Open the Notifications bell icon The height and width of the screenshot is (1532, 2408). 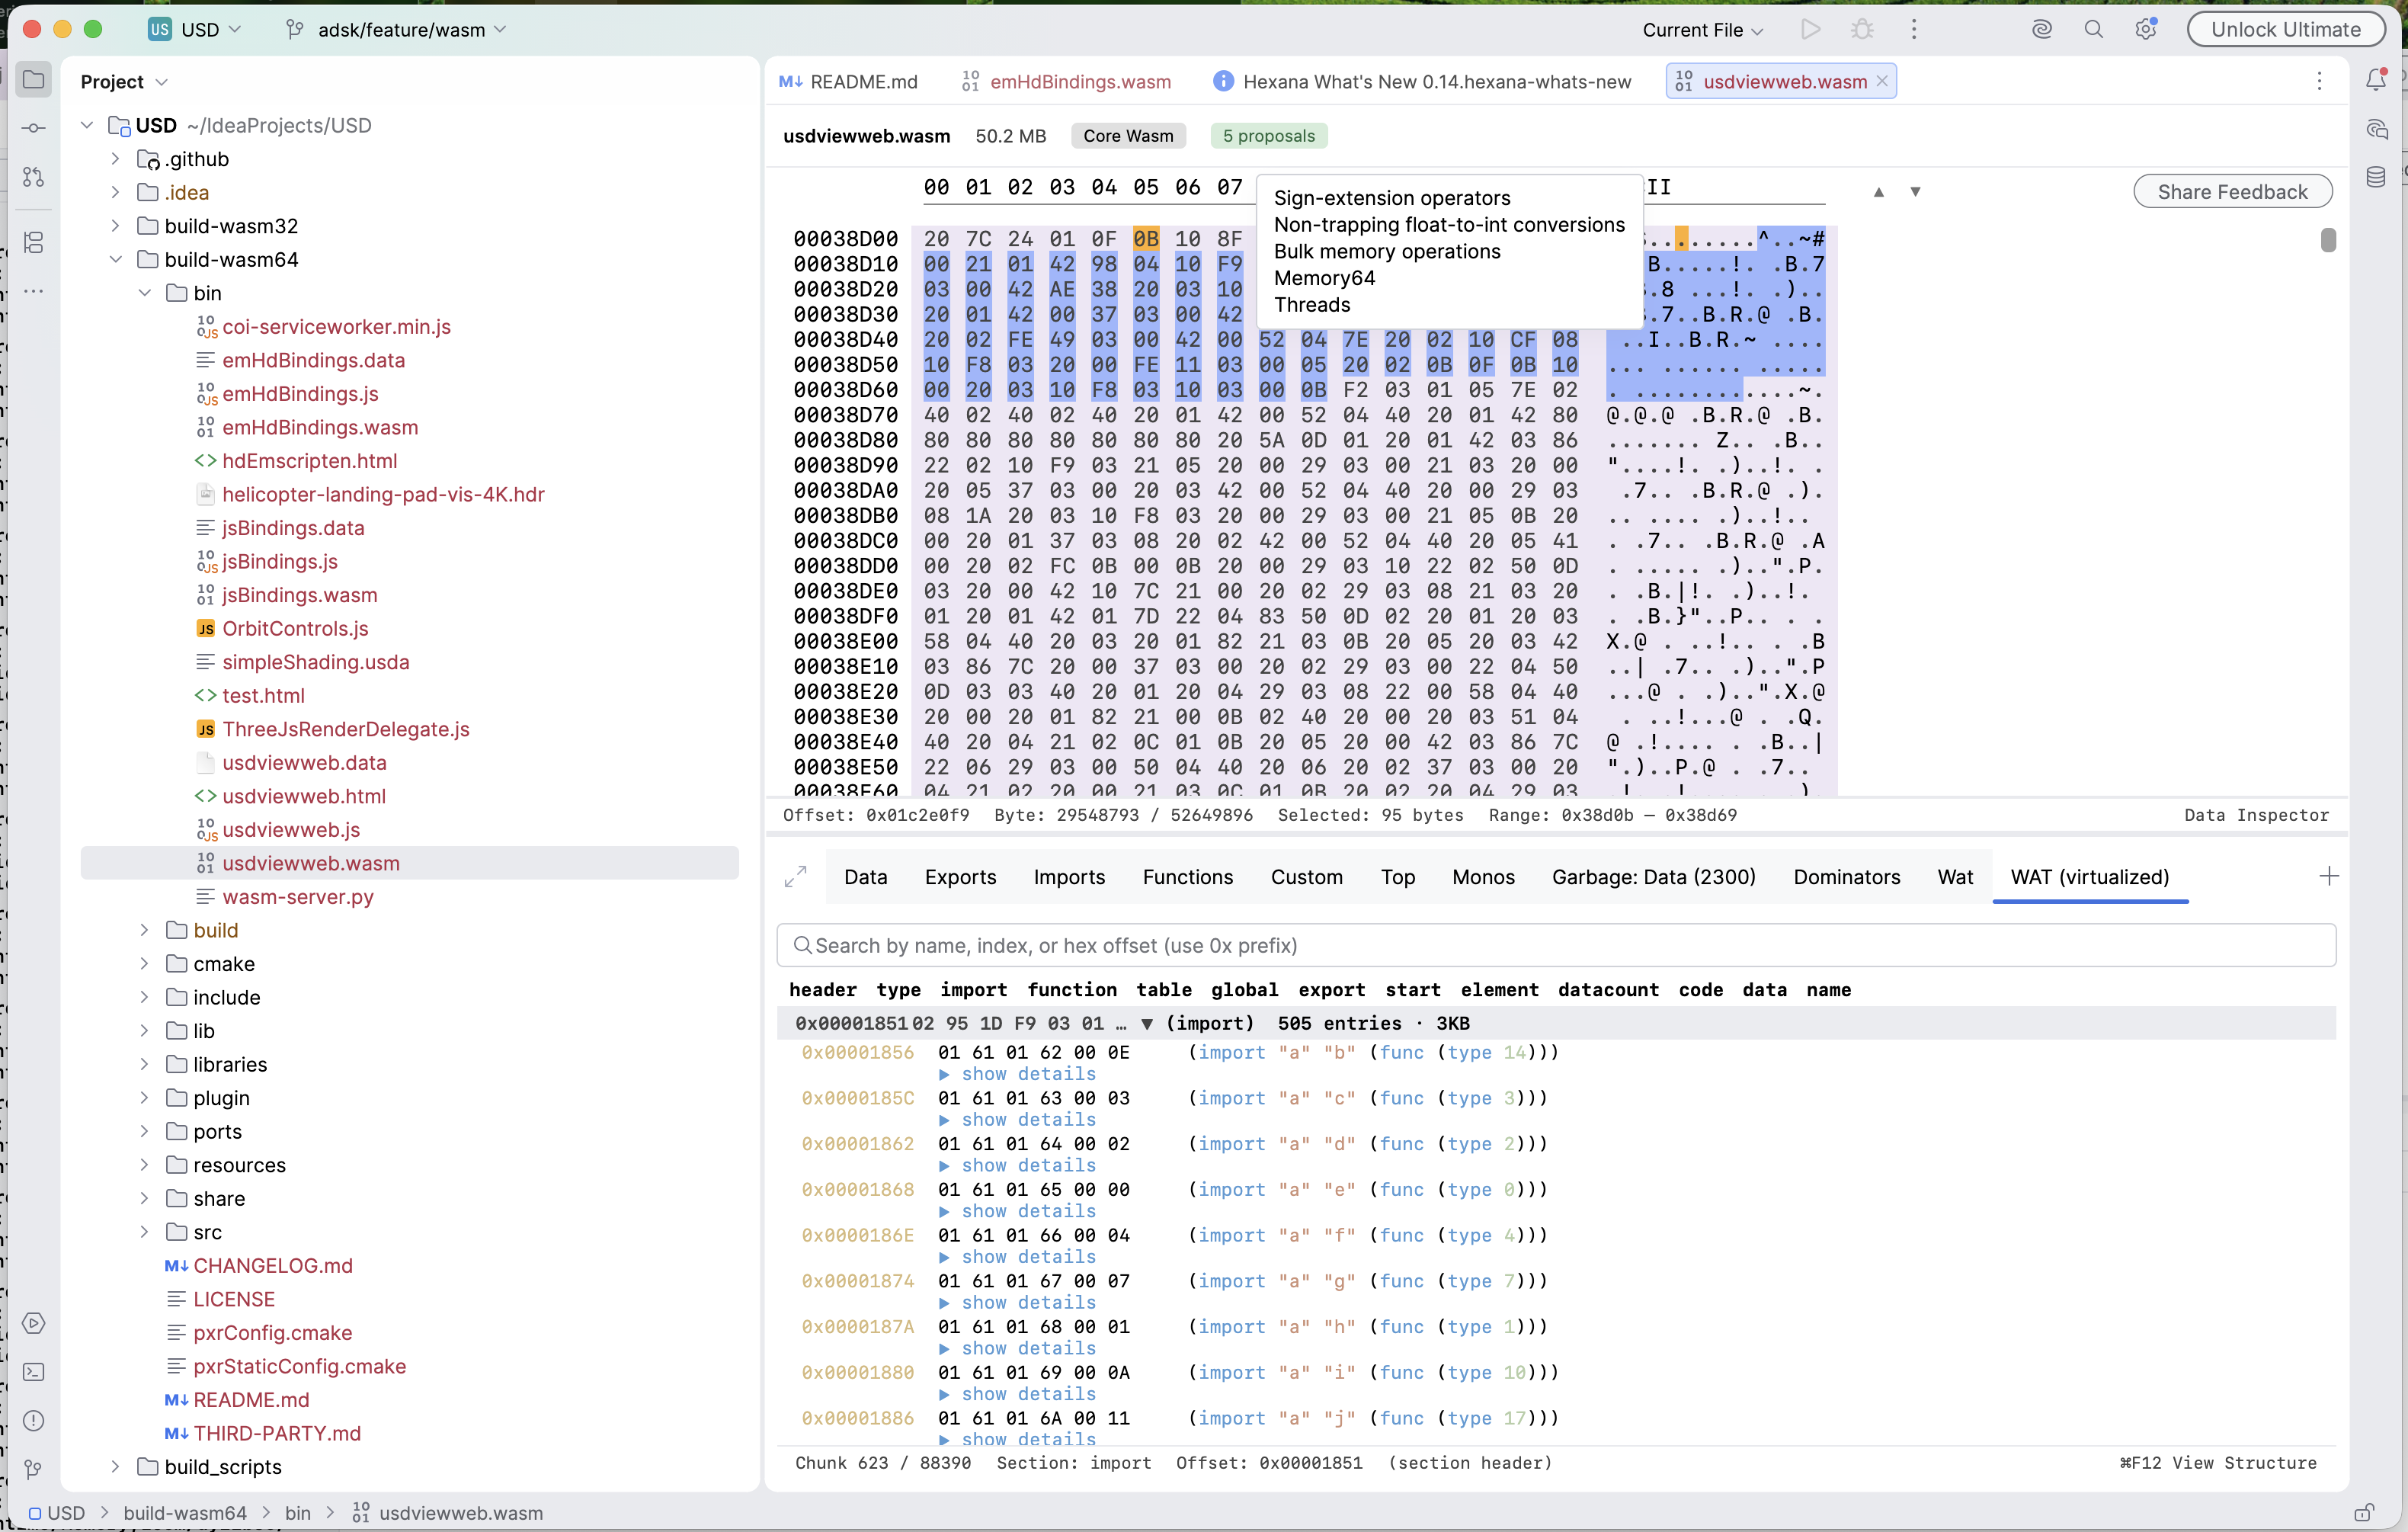coord(2376,80)
